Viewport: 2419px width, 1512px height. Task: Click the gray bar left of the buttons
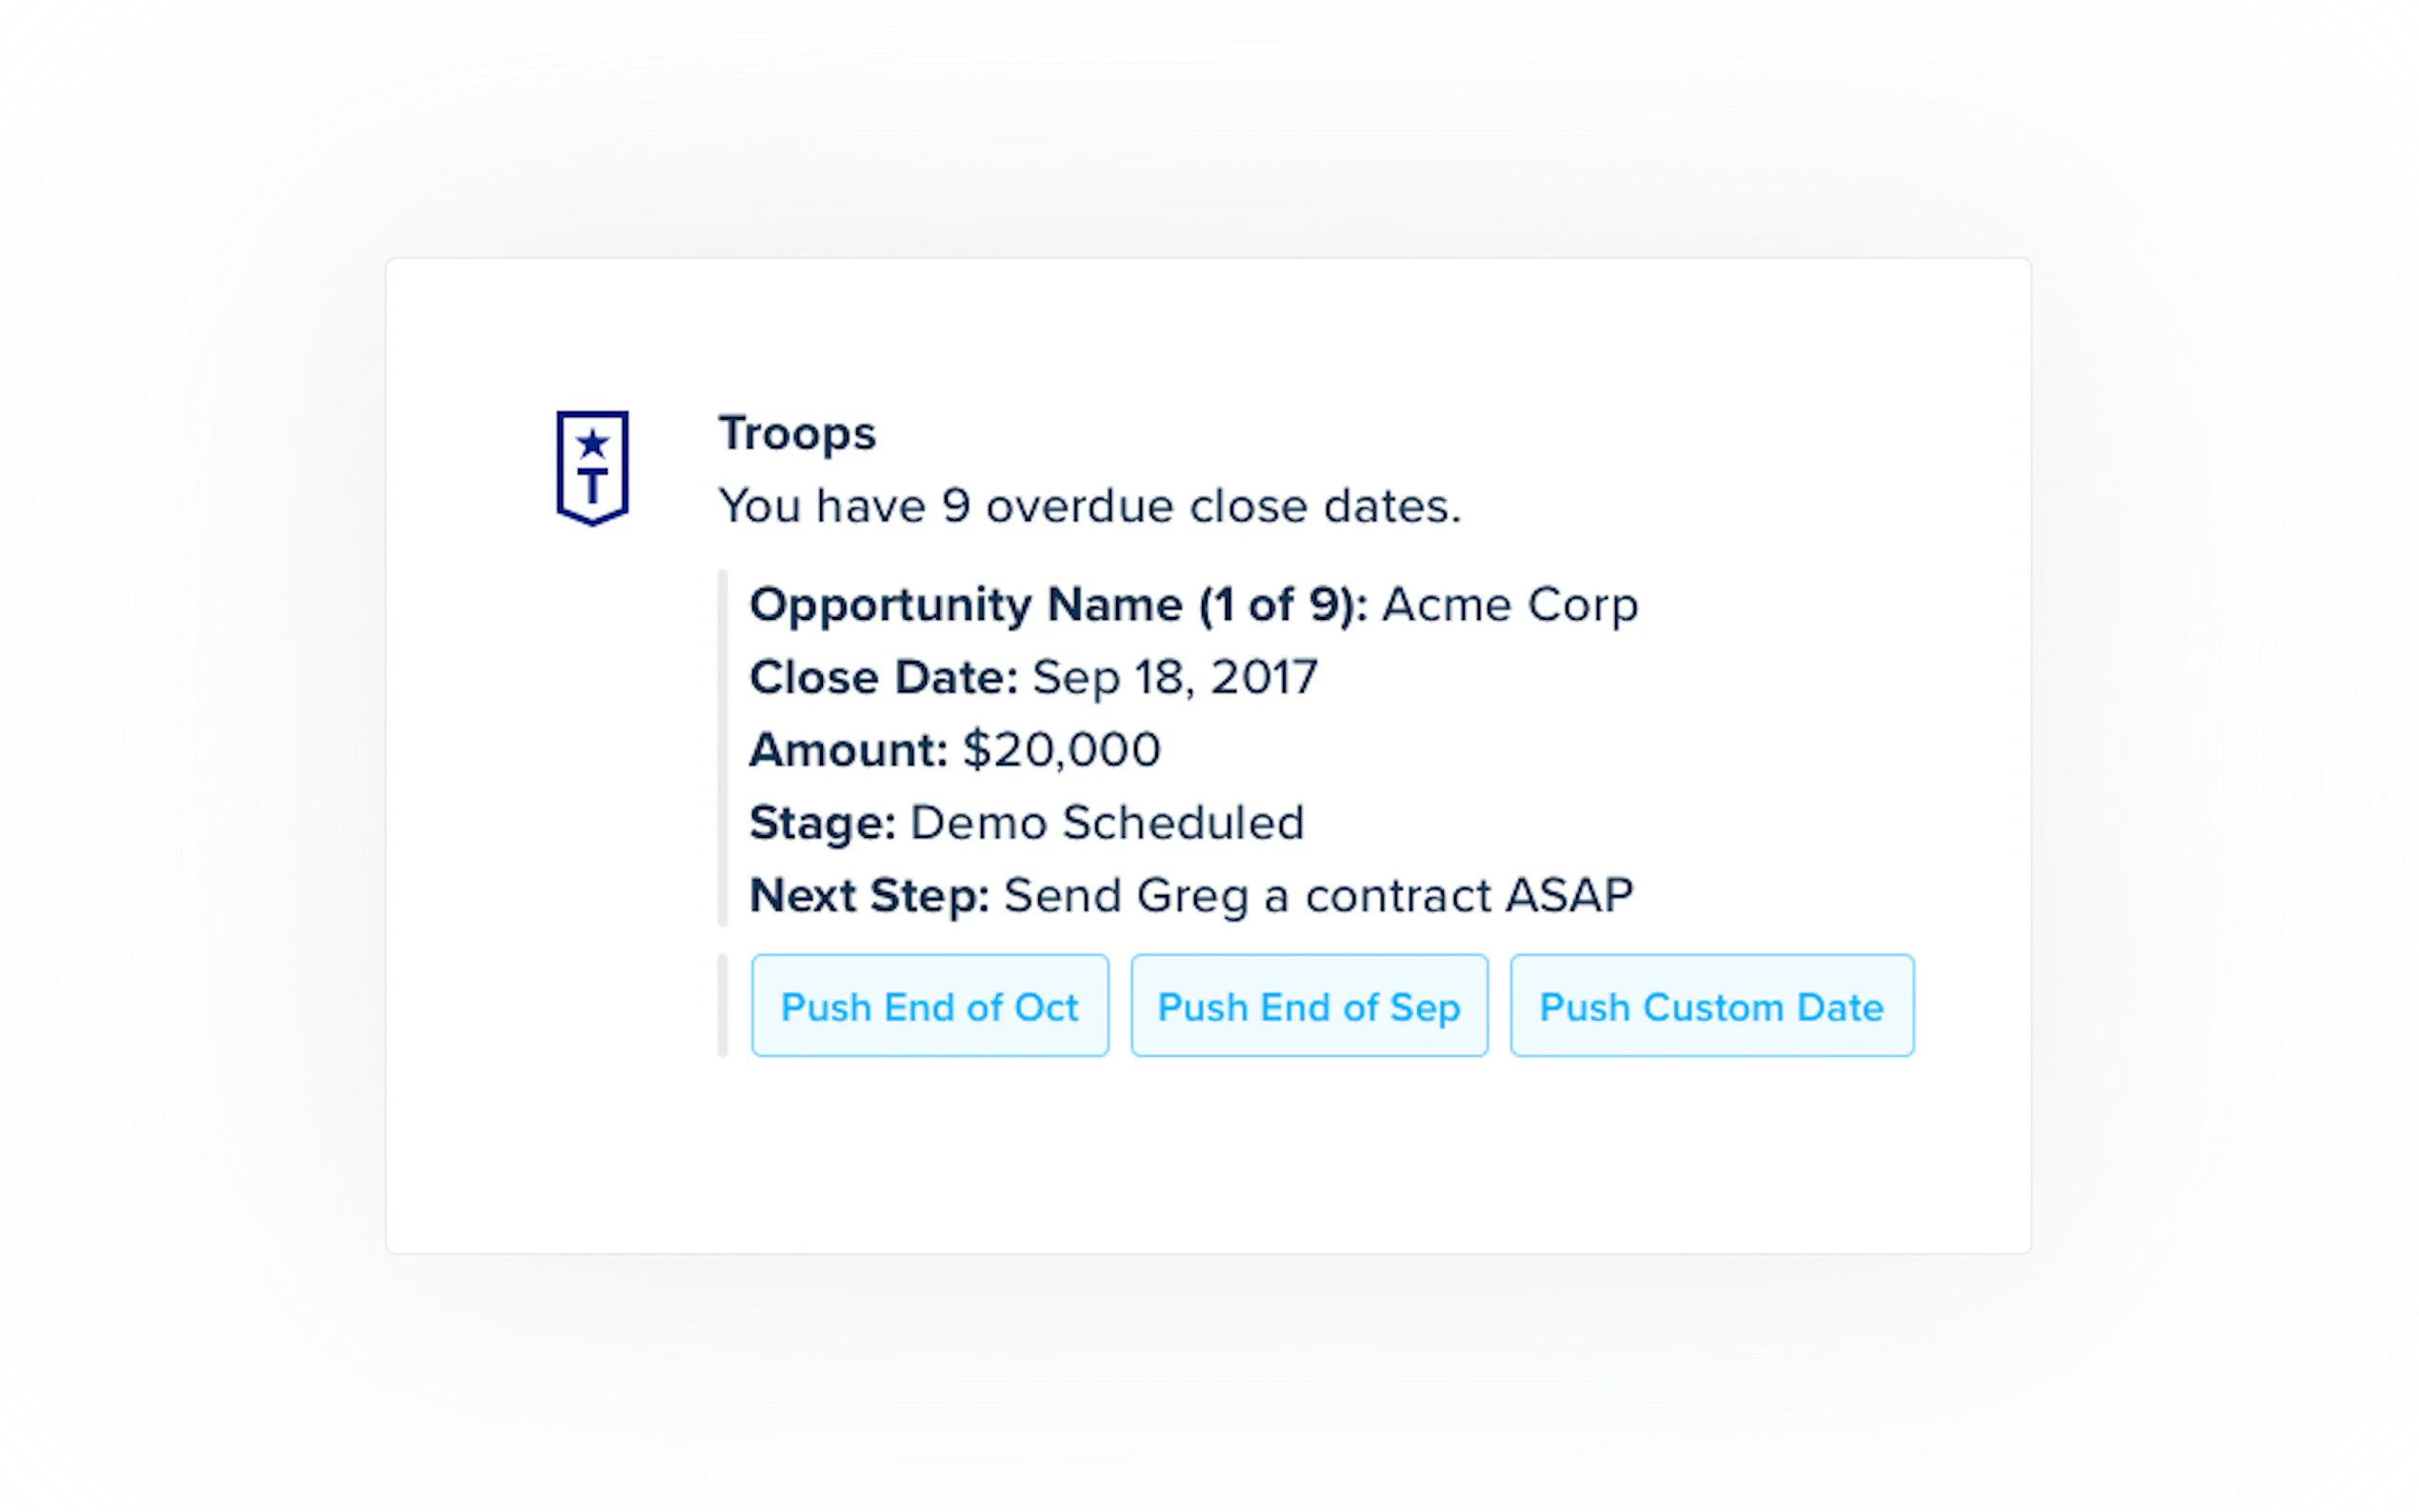tap(723, 1006)
